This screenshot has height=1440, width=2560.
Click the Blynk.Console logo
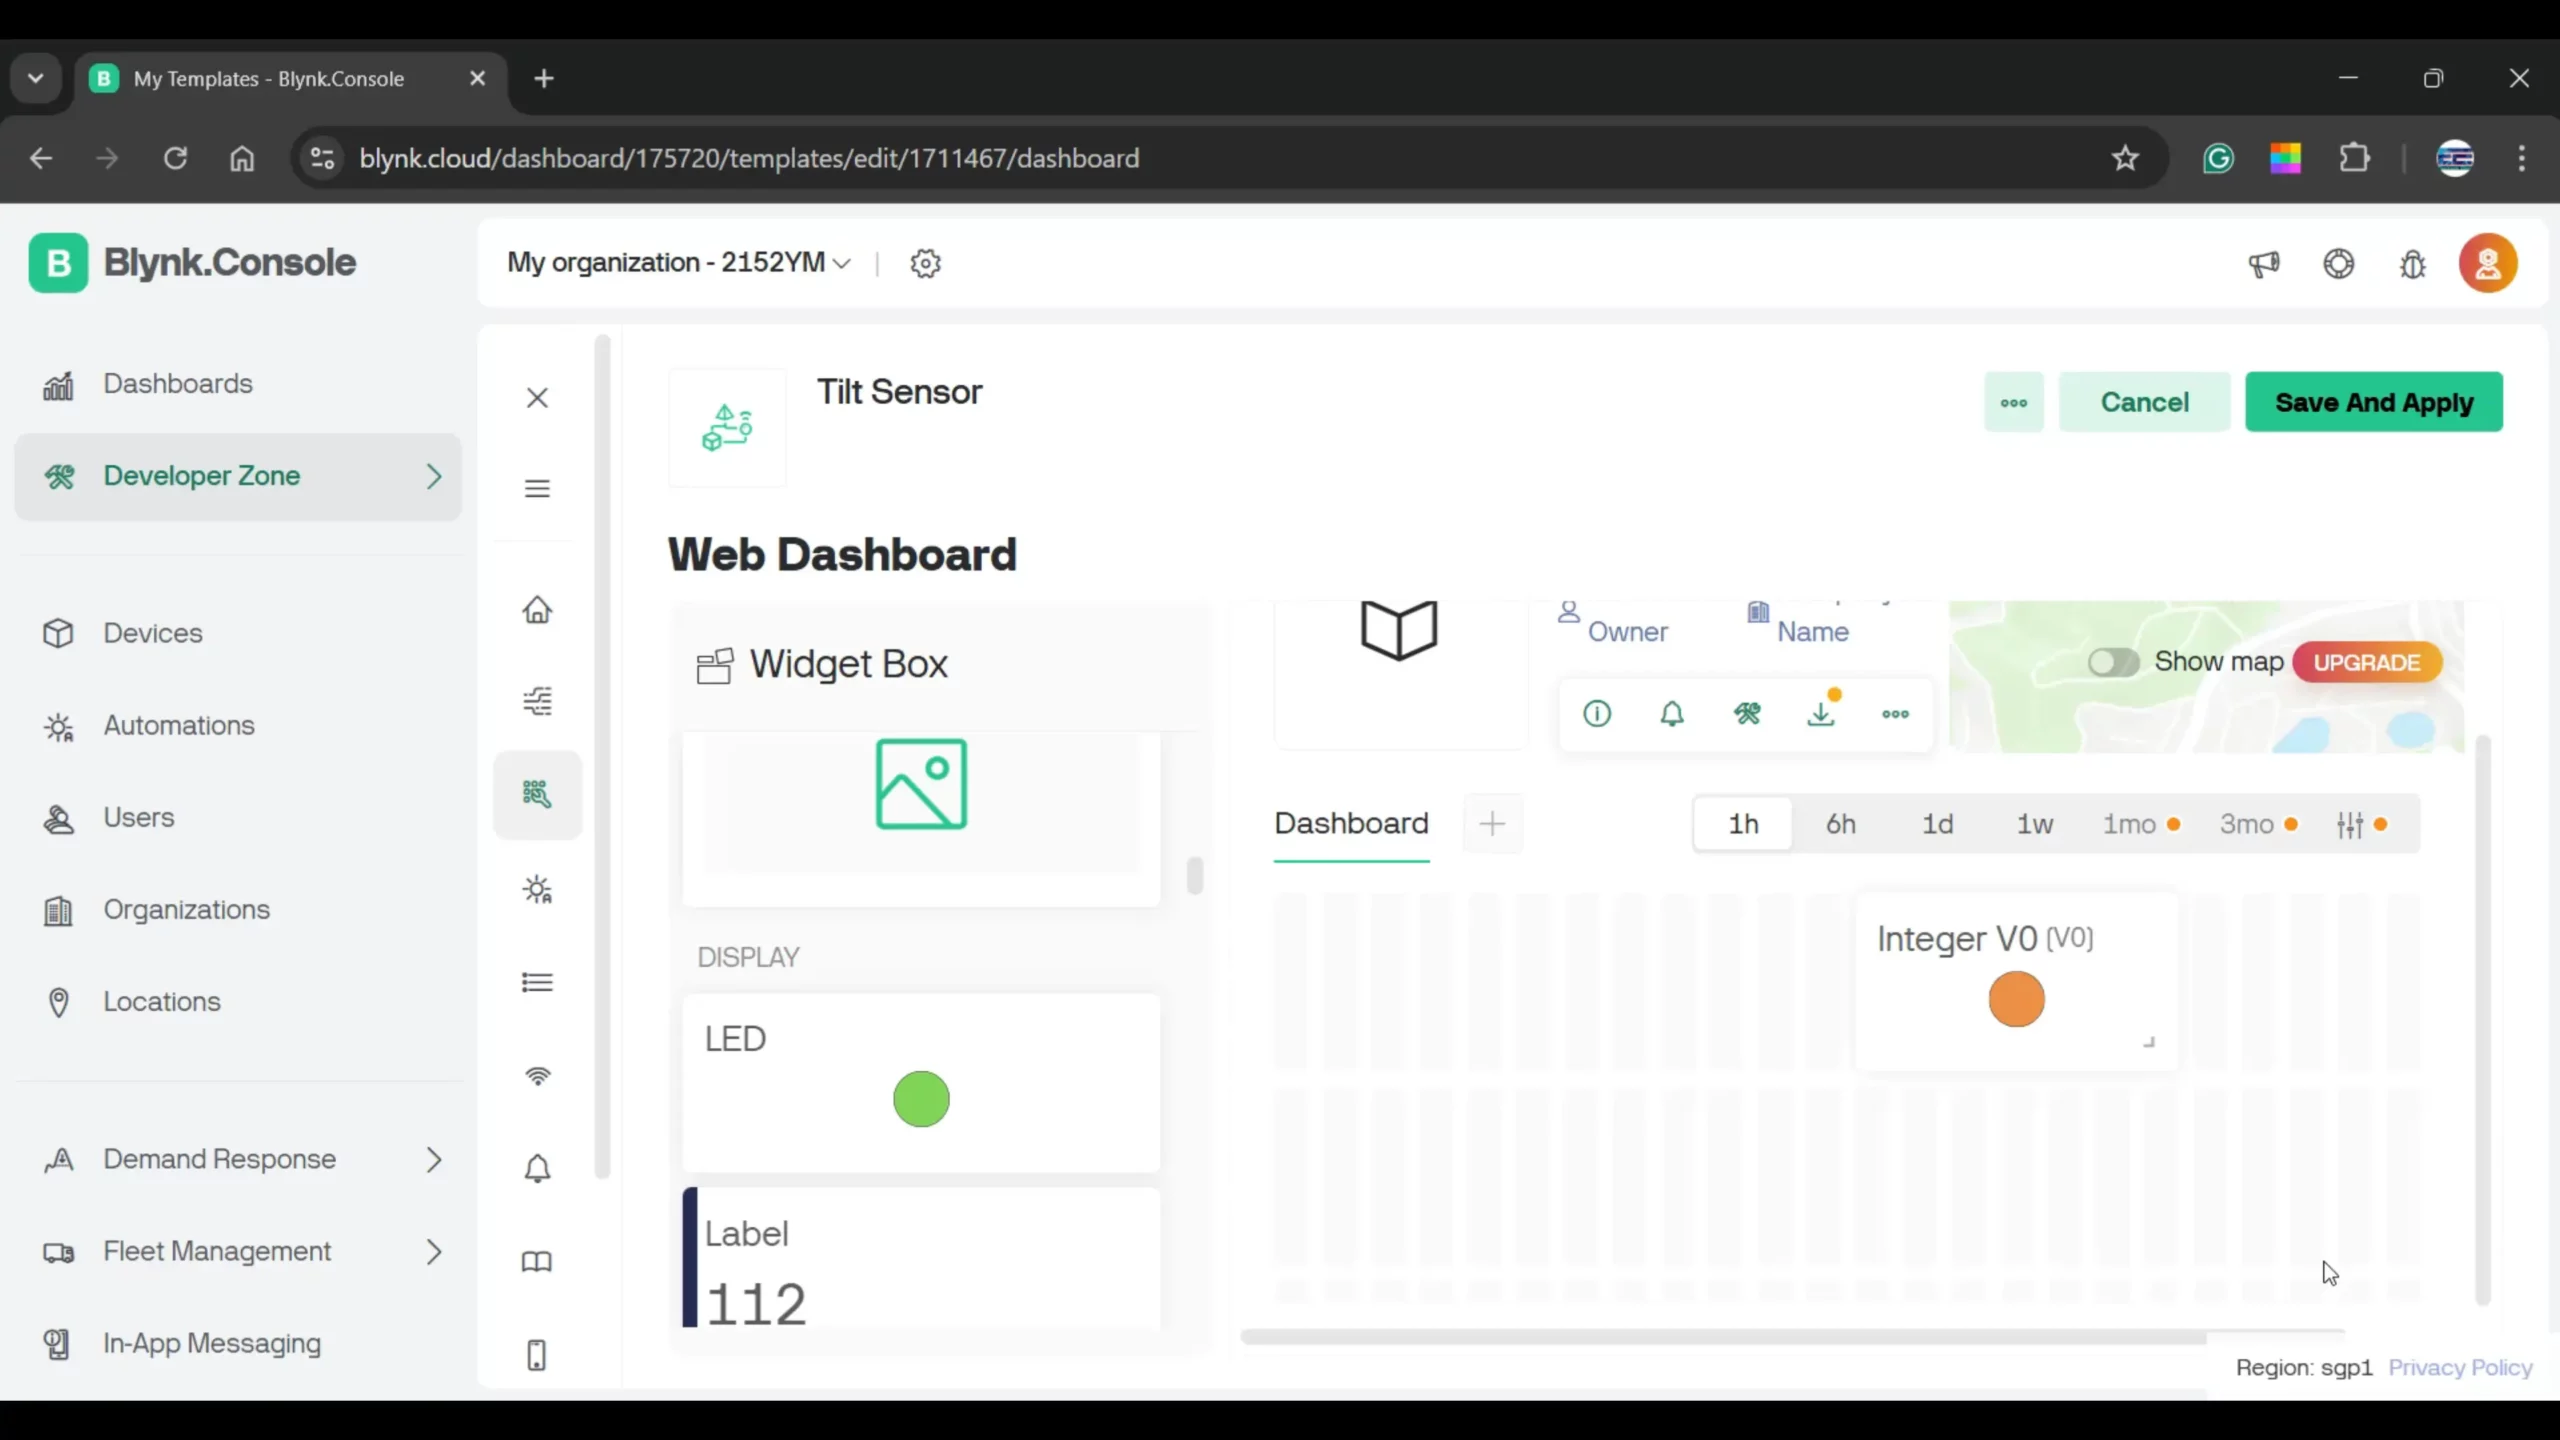coord(193,263)
